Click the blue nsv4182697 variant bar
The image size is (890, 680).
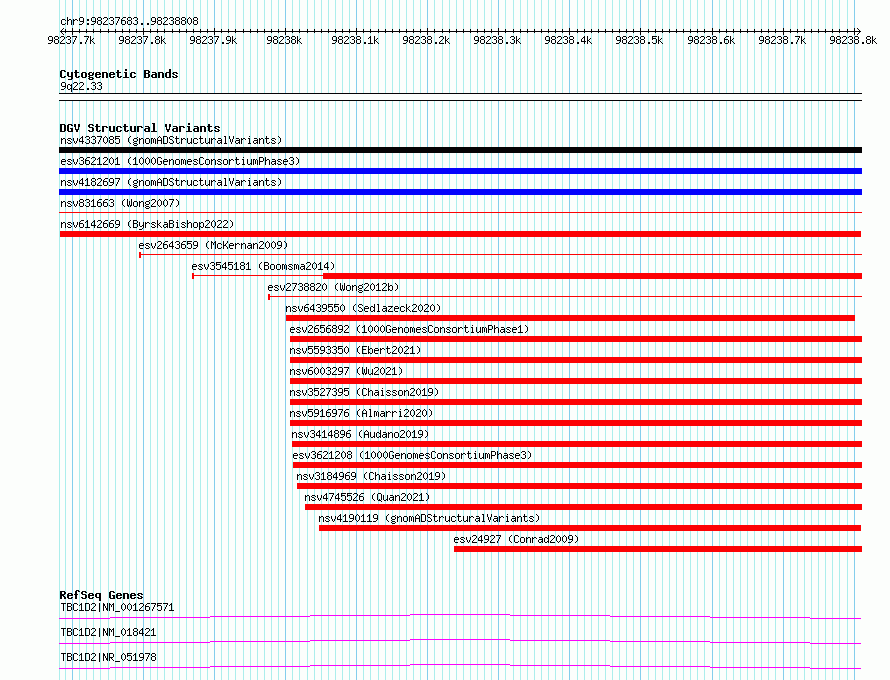460,192
